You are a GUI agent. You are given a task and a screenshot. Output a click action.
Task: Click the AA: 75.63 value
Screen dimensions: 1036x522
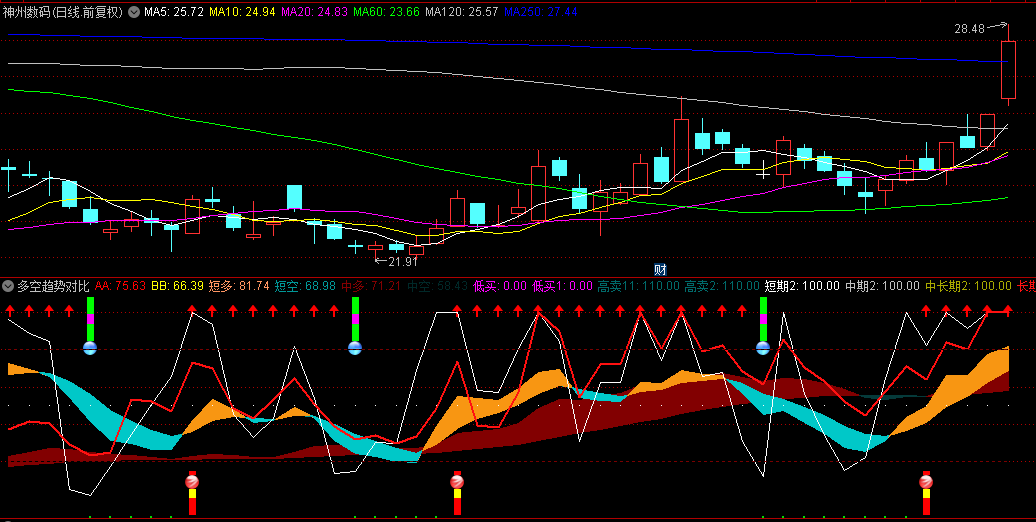tap(120, 286)
